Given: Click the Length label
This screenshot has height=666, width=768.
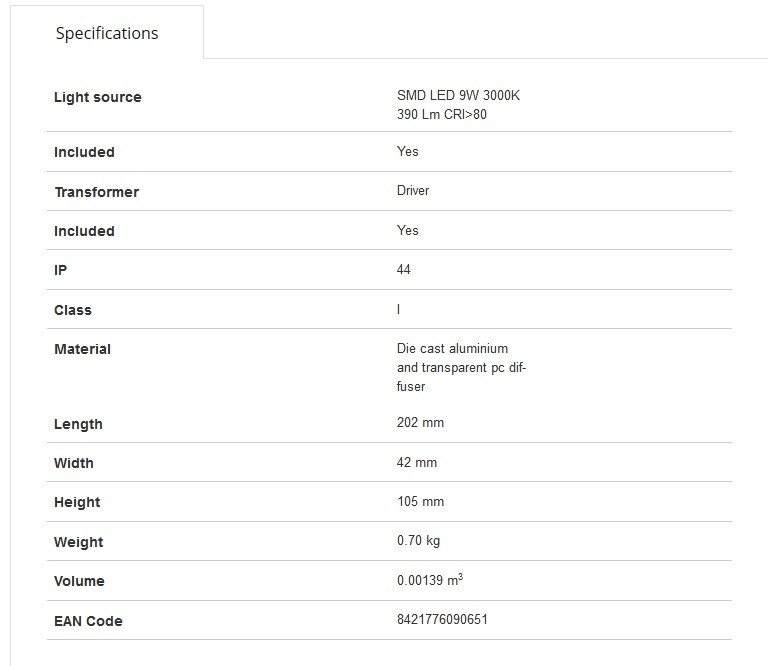Looking at the screenshot, I should tap(78, 424).
